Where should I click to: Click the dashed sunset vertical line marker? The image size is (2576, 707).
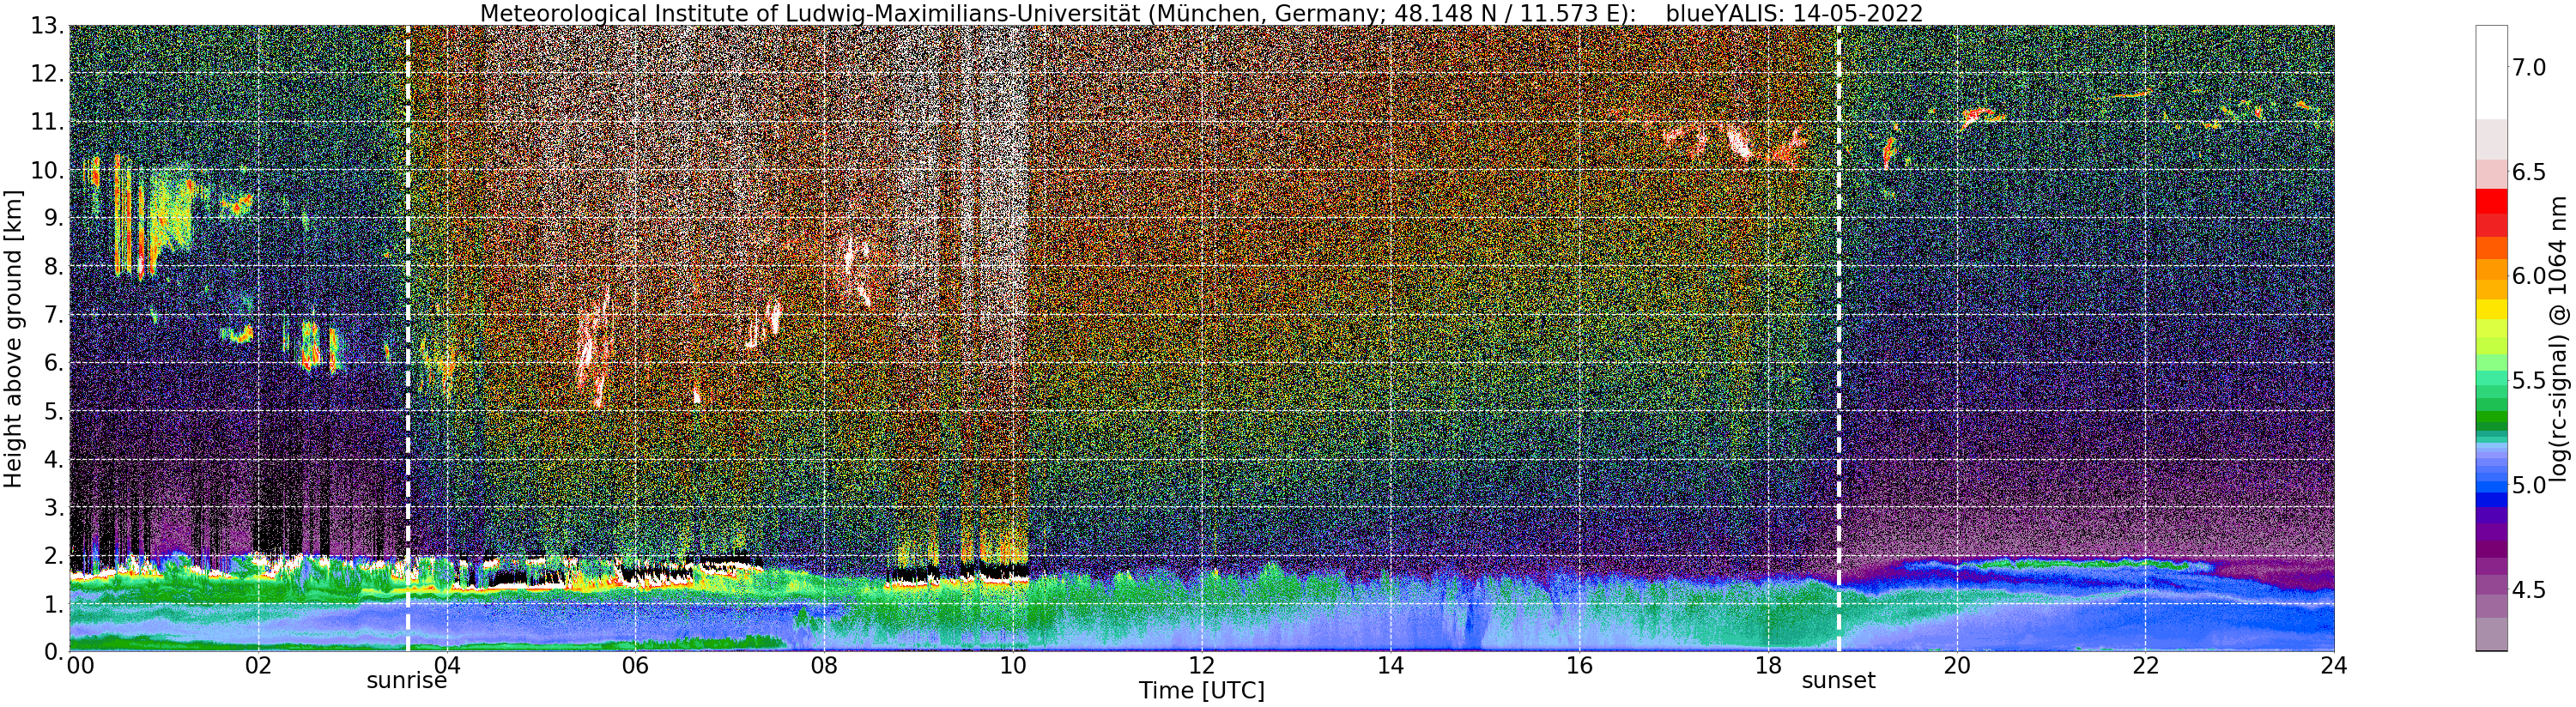coord(1838,338)
